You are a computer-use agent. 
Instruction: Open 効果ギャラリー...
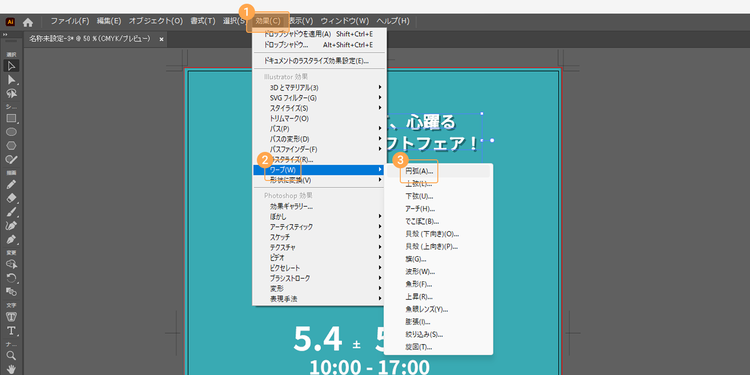pos(319,207)
